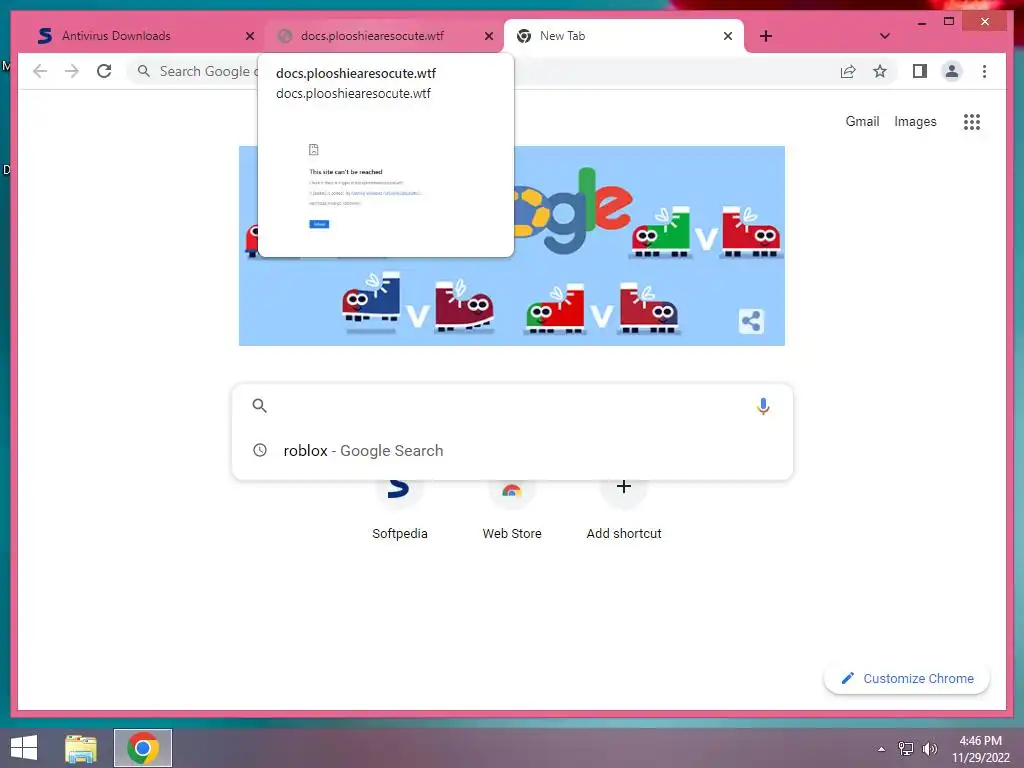Open the volume control tray icon

pyautogui.click(x=929, y=748)
